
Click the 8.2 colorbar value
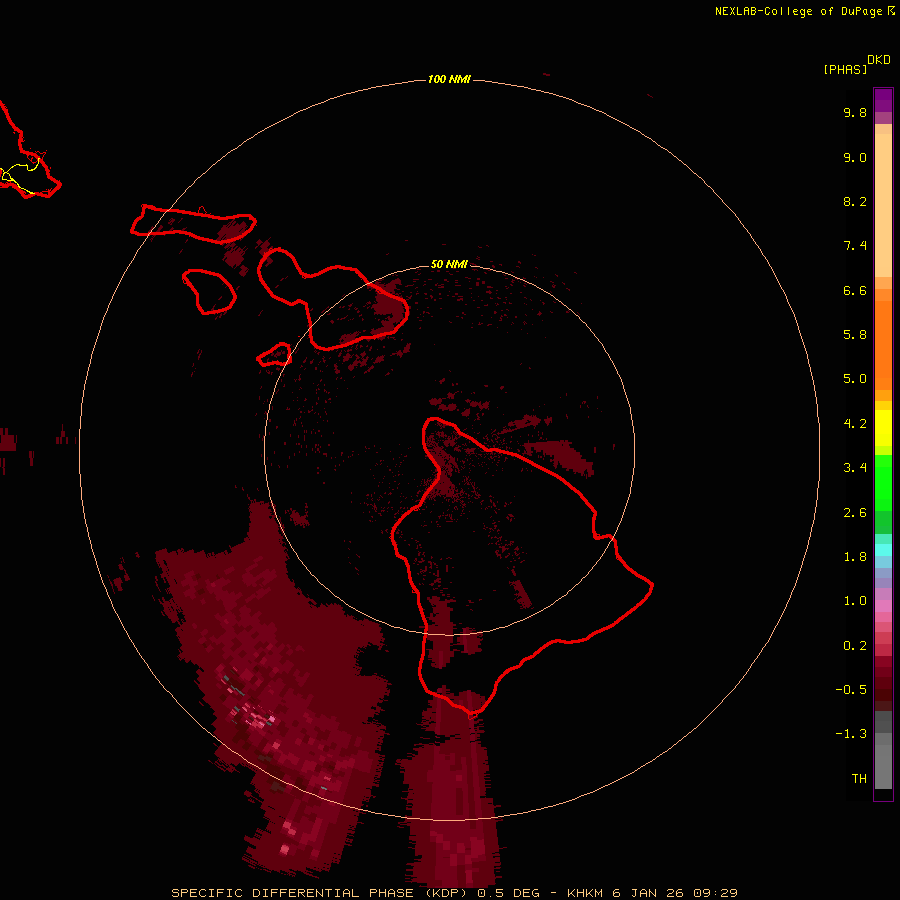(x=855, y=201)
